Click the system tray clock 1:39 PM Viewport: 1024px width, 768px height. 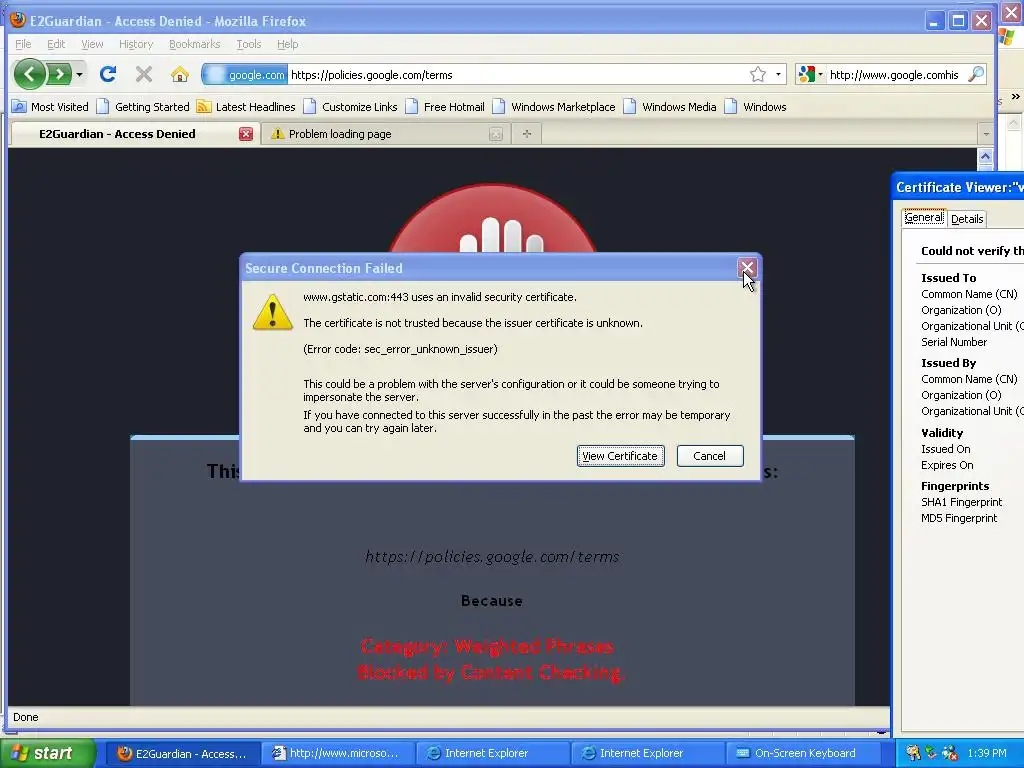(987, 753)
